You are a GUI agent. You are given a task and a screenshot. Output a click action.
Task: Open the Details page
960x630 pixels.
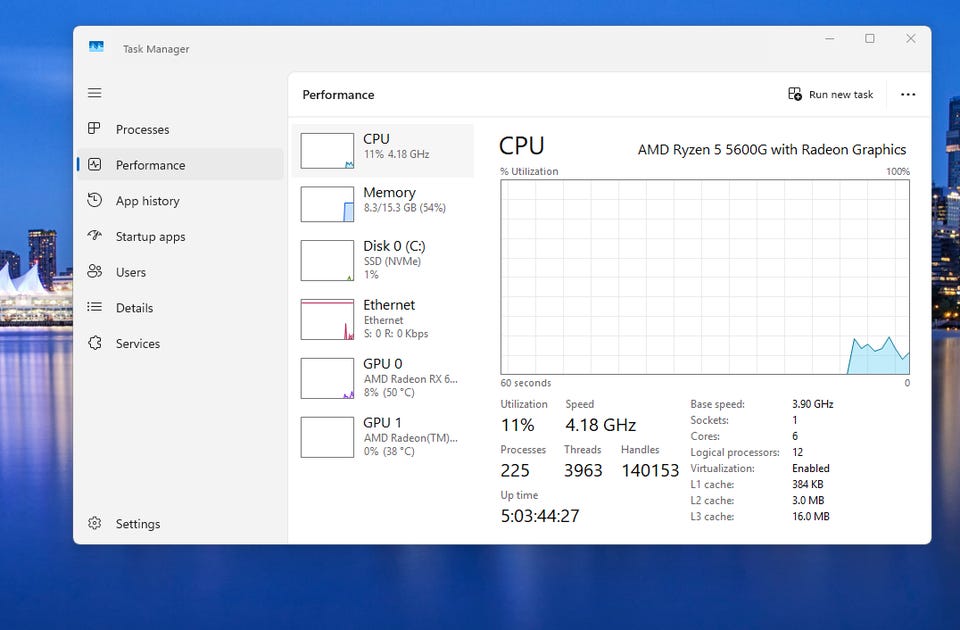pos(180,307)
